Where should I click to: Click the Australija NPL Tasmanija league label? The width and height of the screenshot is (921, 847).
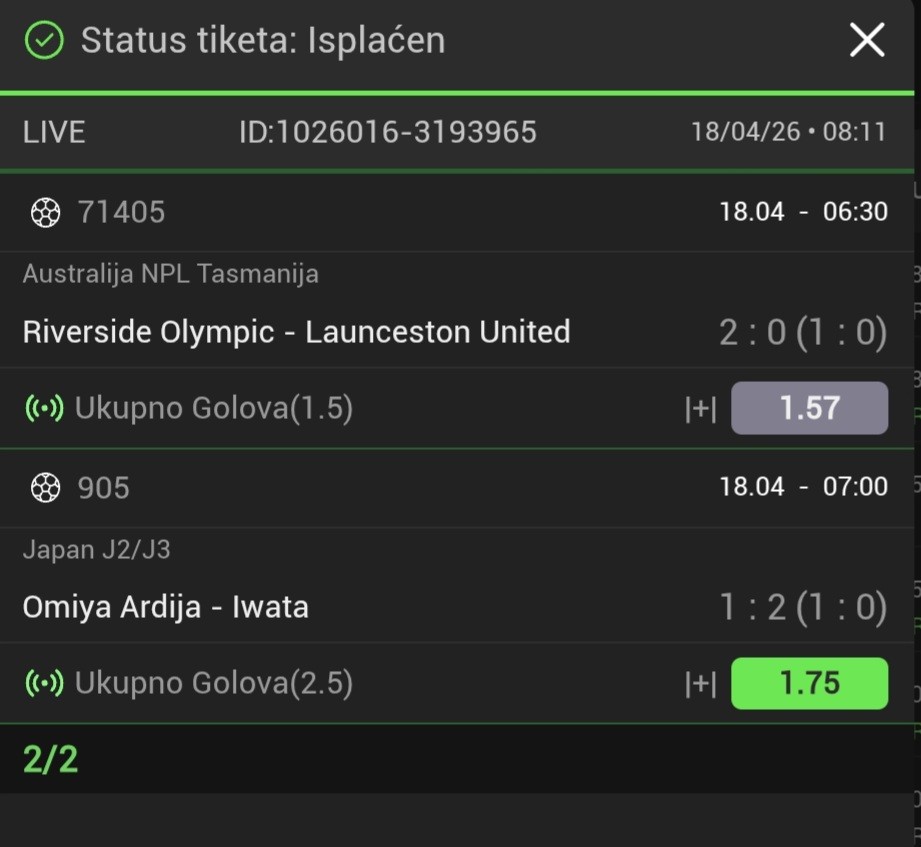[x=170, y=274]
